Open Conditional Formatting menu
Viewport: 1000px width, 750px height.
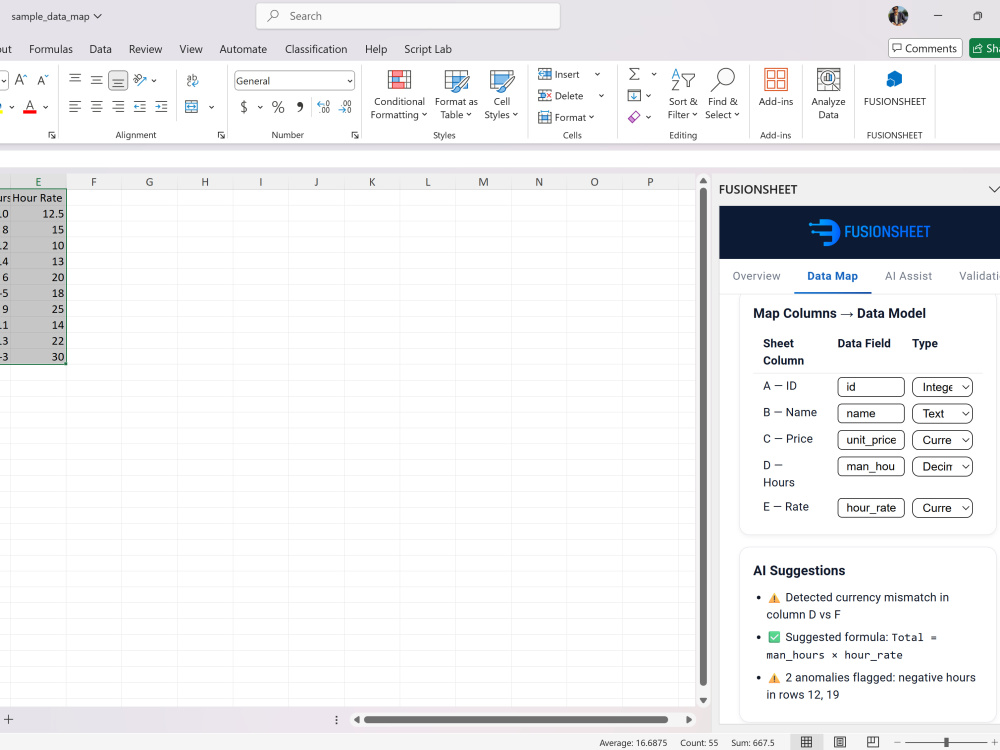(x=399, y=94)
